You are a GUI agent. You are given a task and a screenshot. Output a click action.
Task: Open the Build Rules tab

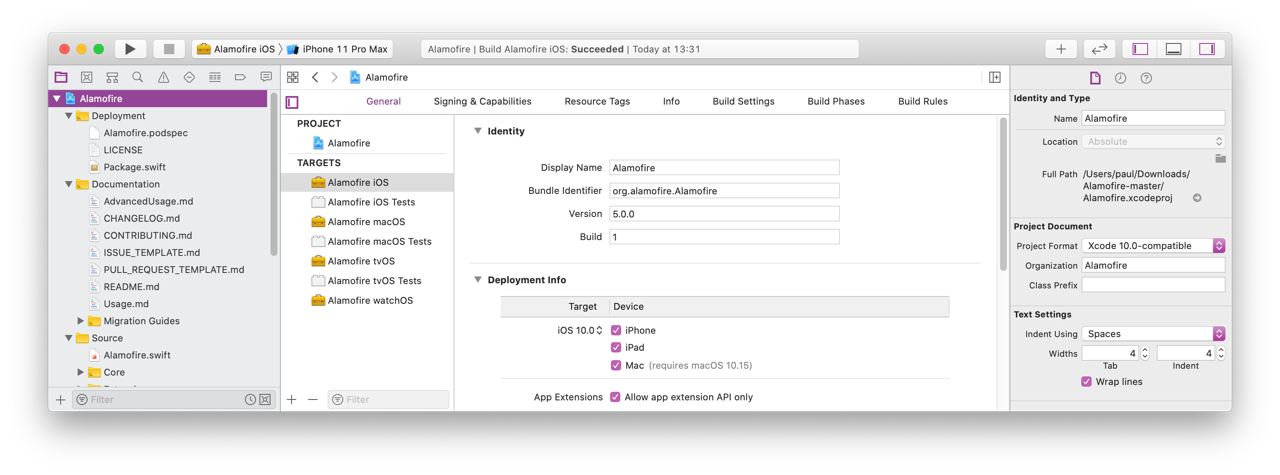coord(923,101)
